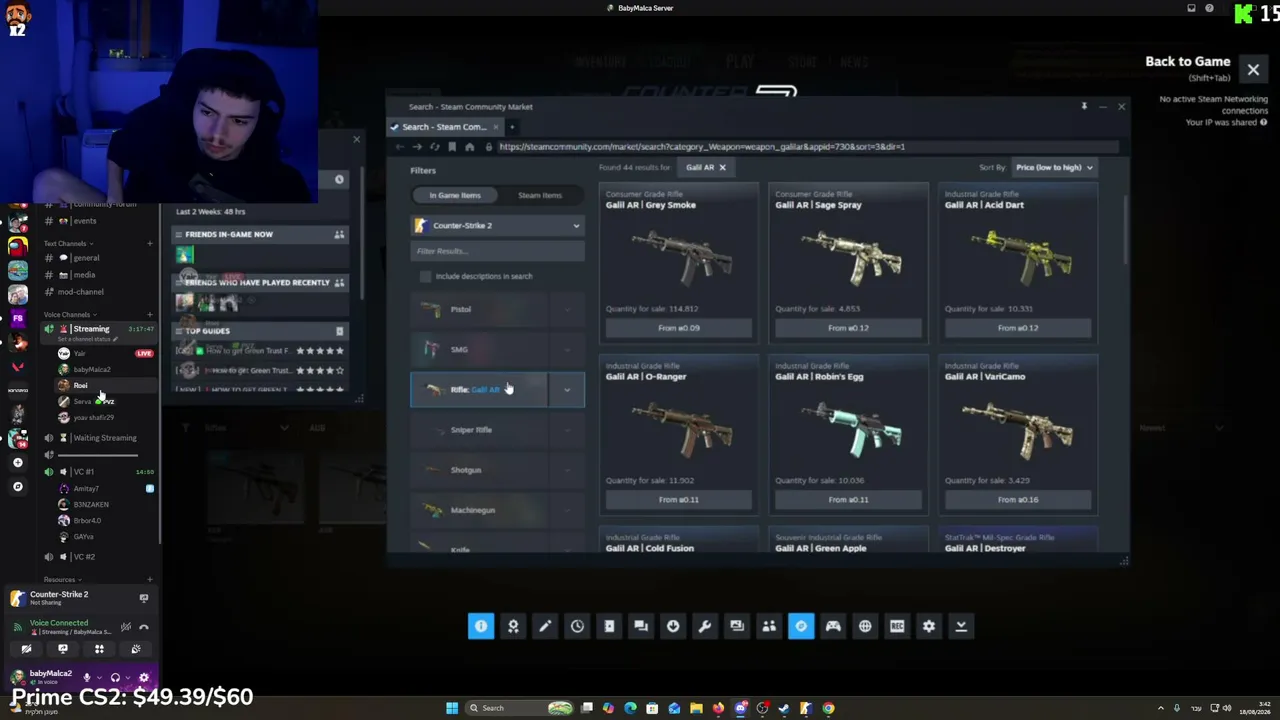Open Google Chrome from the taskbar
The image size is (1280, 720).
(x=828, y=708)
